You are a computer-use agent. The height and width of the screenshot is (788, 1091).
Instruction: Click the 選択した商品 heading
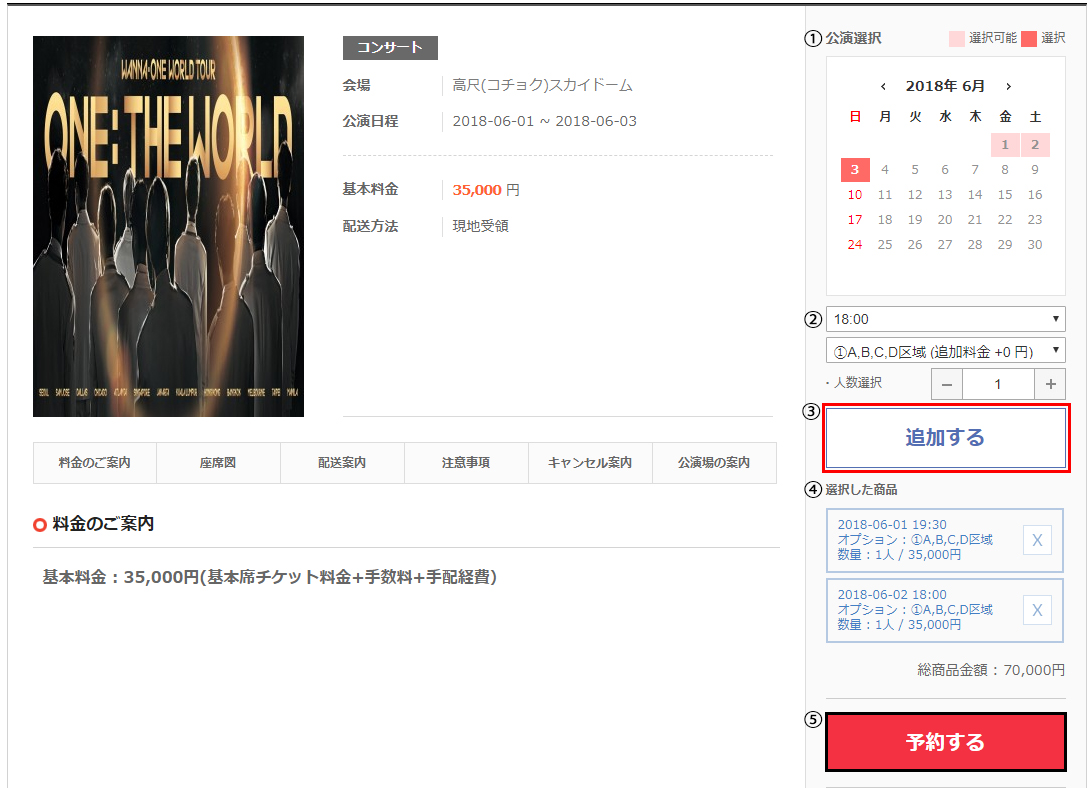(x=861, y=490)
